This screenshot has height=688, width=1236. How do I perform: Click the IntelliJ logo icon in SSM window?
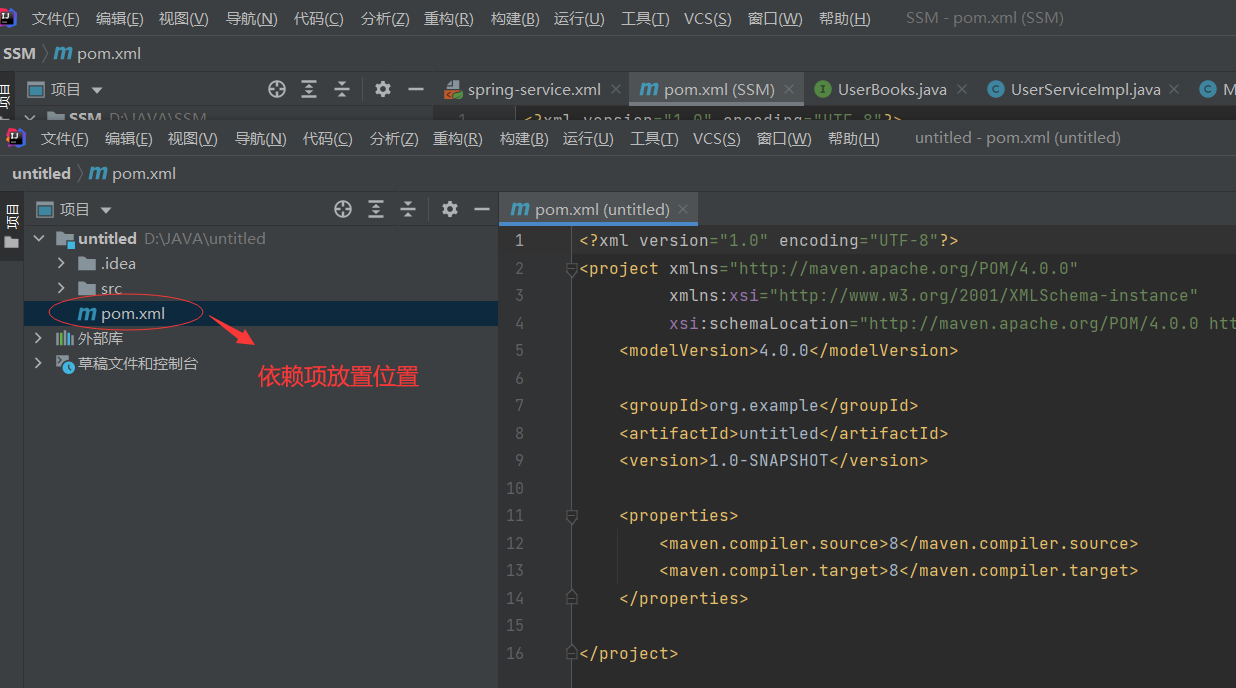(x=7, y=18)
